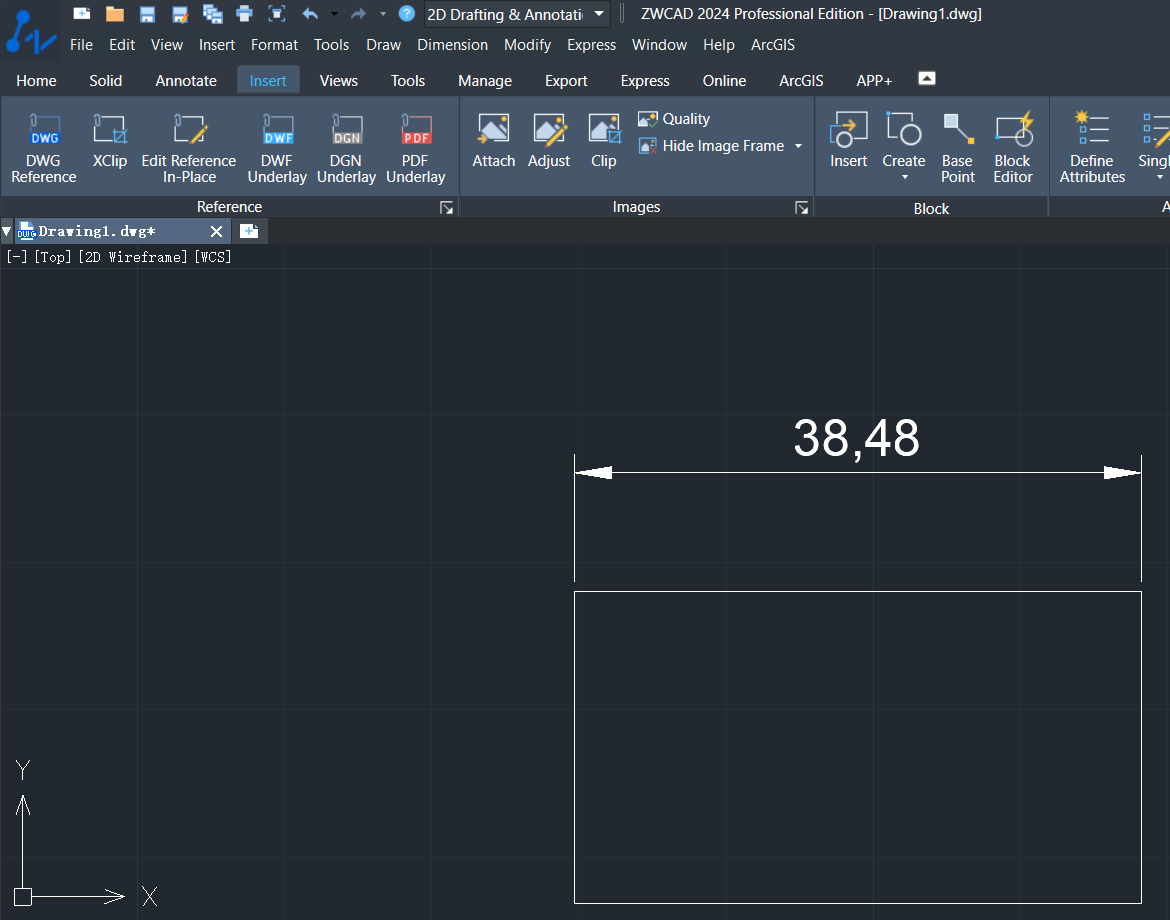Open the Format menu

(275, 45)
